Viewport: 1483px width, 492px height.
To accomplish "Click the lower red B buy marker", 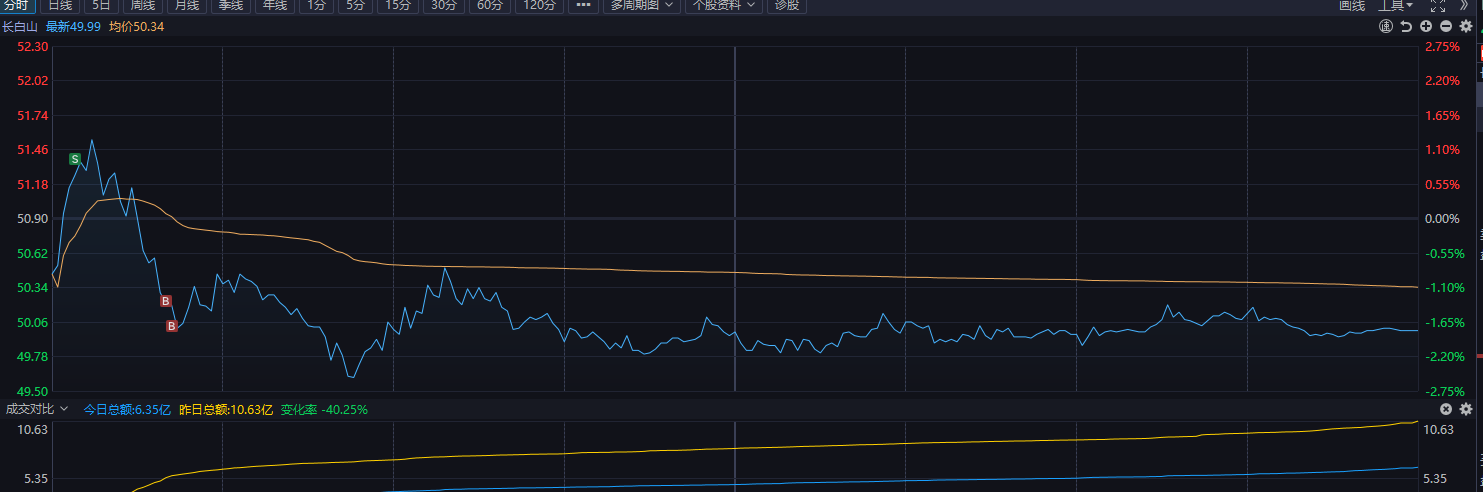I will point(172,326).
